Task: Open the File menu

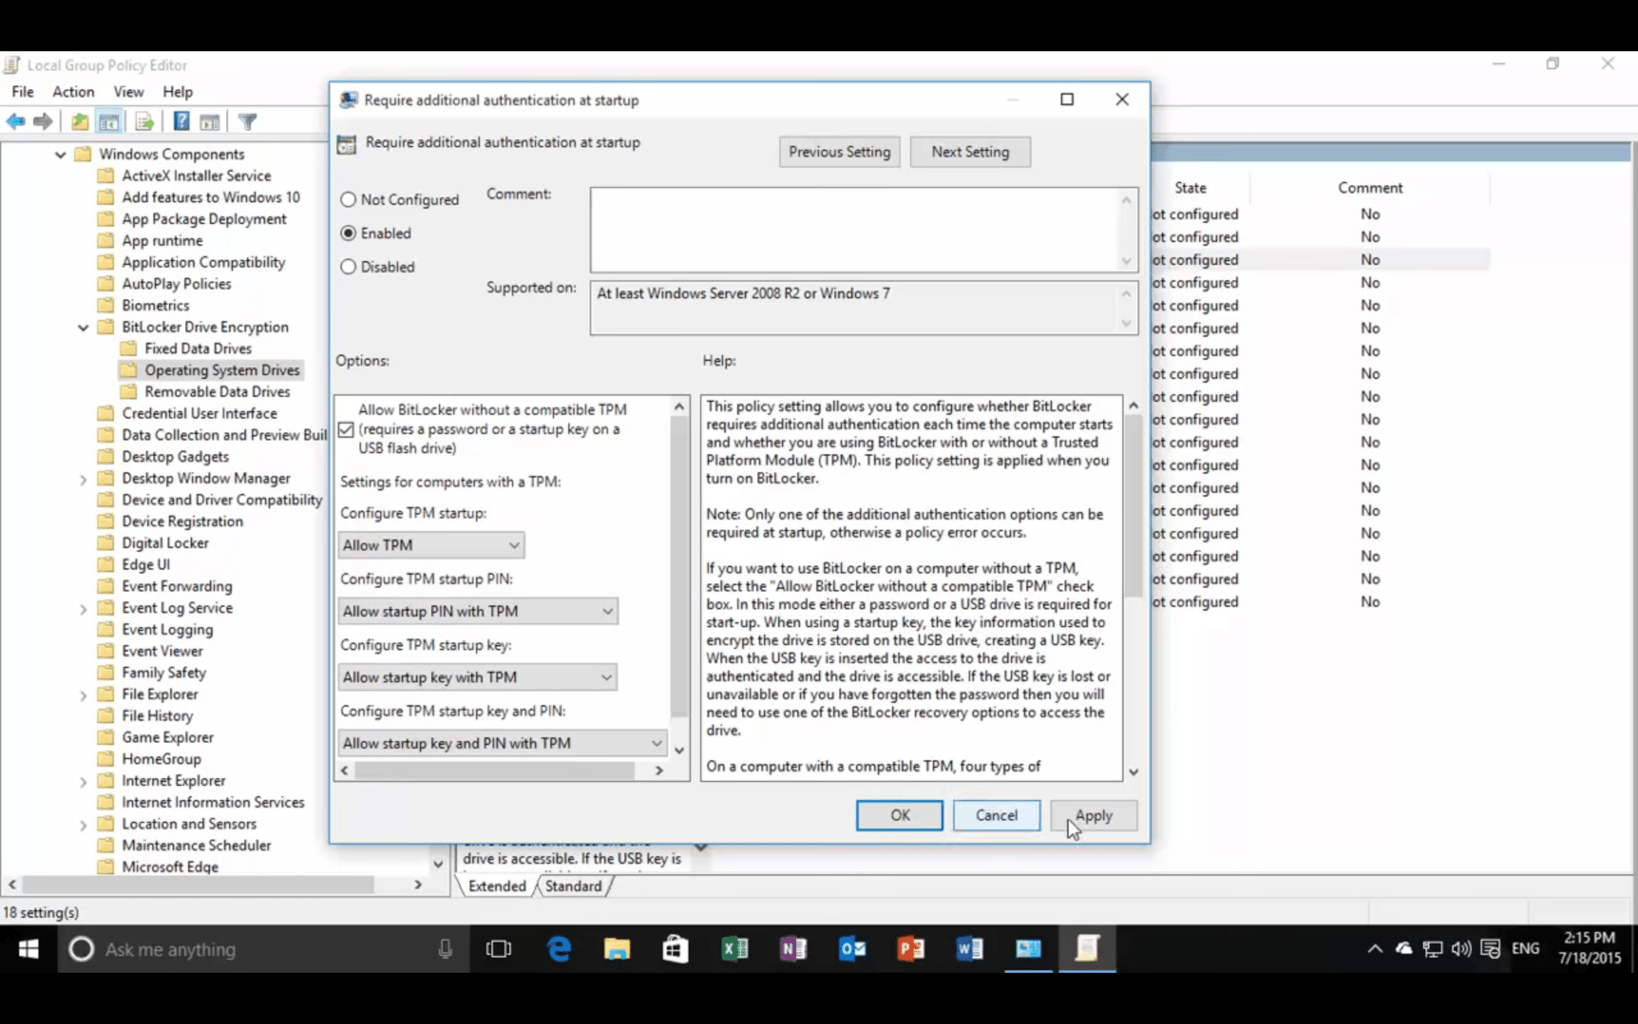Action: (x=22, y=92)
